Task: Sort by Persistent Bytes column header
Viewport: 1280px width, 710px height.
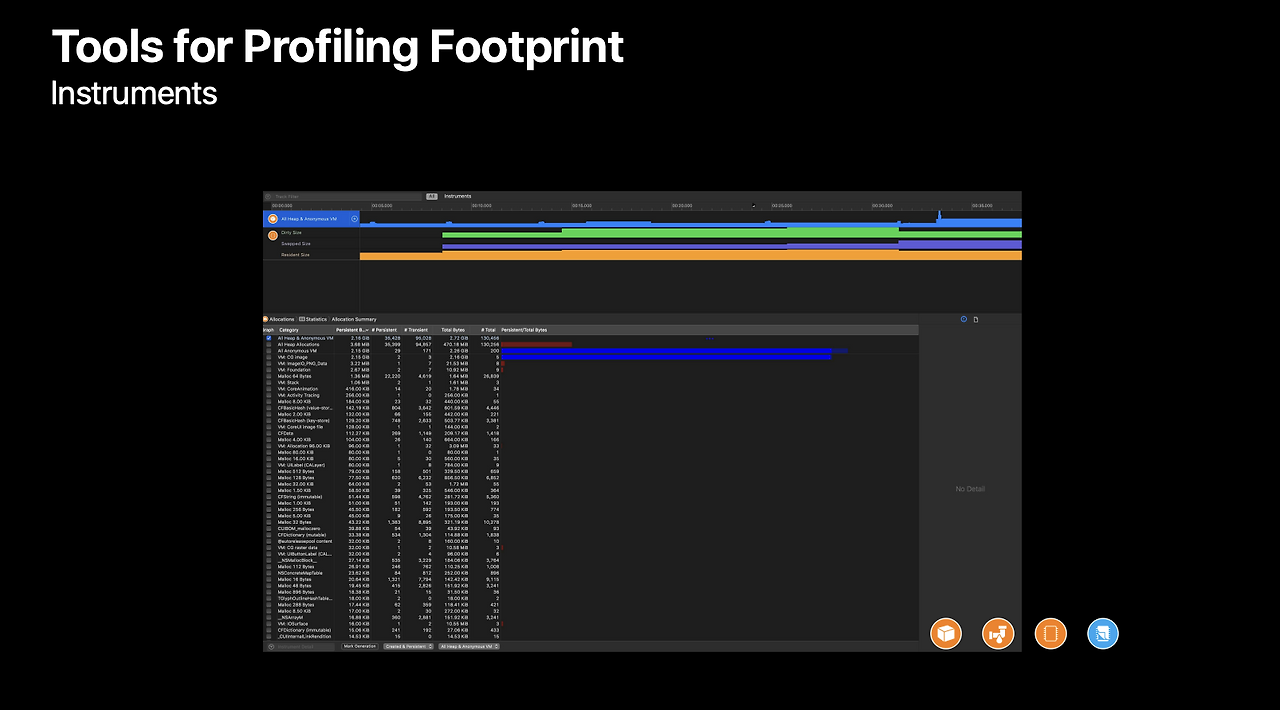Action: pos(352,330)
